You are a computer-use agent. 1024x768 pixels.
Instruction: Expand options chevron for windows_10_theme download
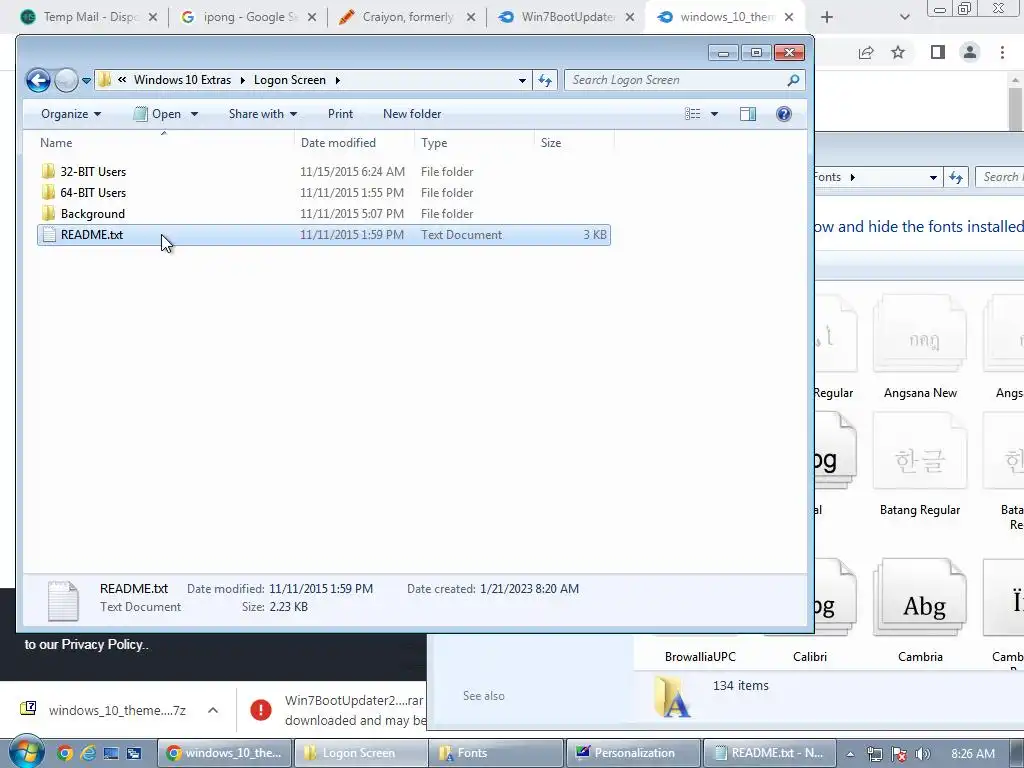tap(213, 710)
